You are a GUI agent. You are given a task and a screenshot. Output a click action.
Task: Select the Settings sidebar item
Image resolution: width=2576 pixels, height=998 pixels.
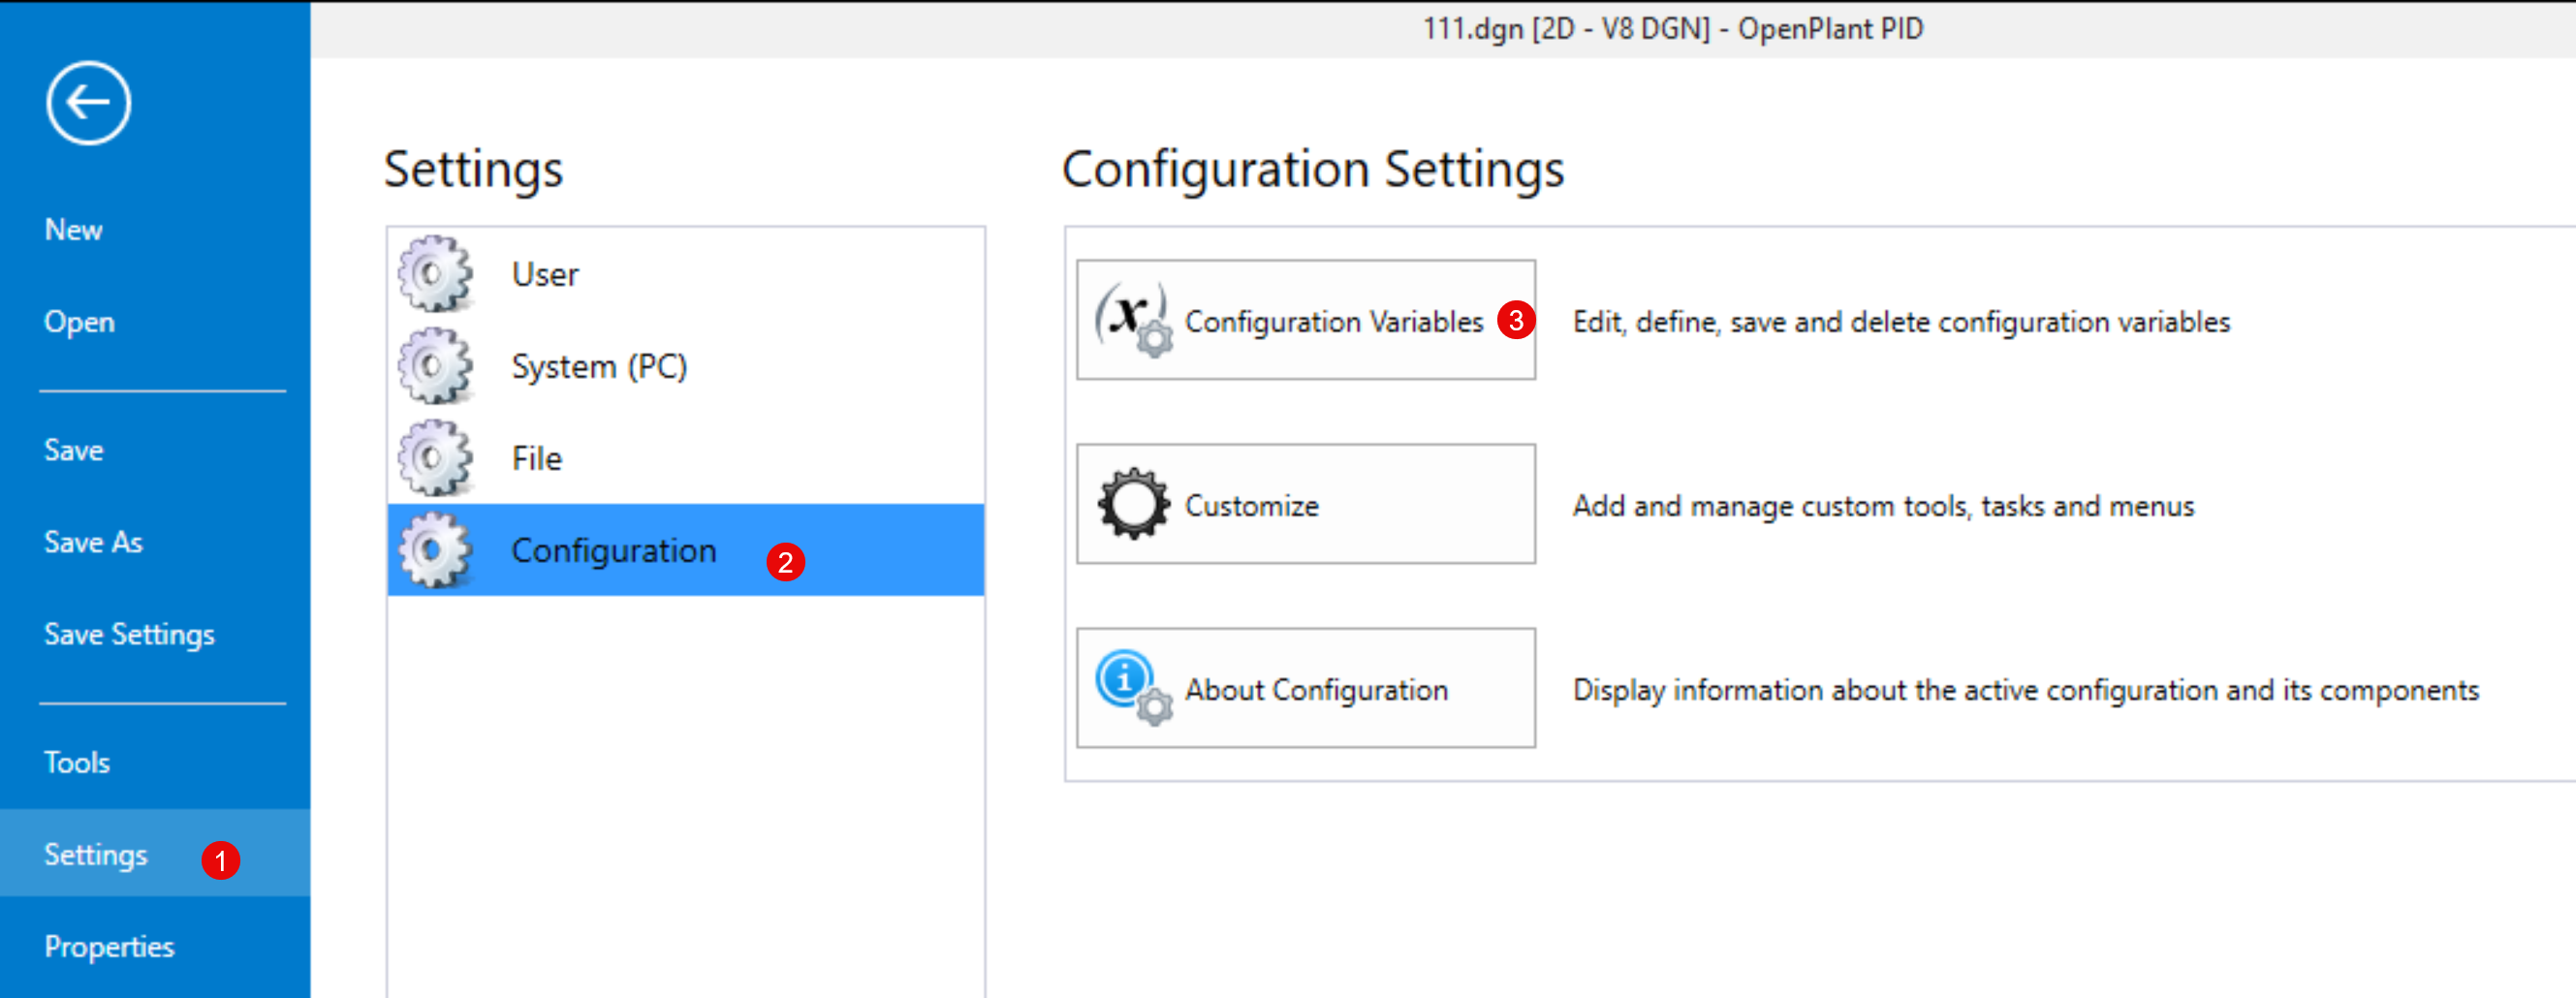click(x=95, y=854)
